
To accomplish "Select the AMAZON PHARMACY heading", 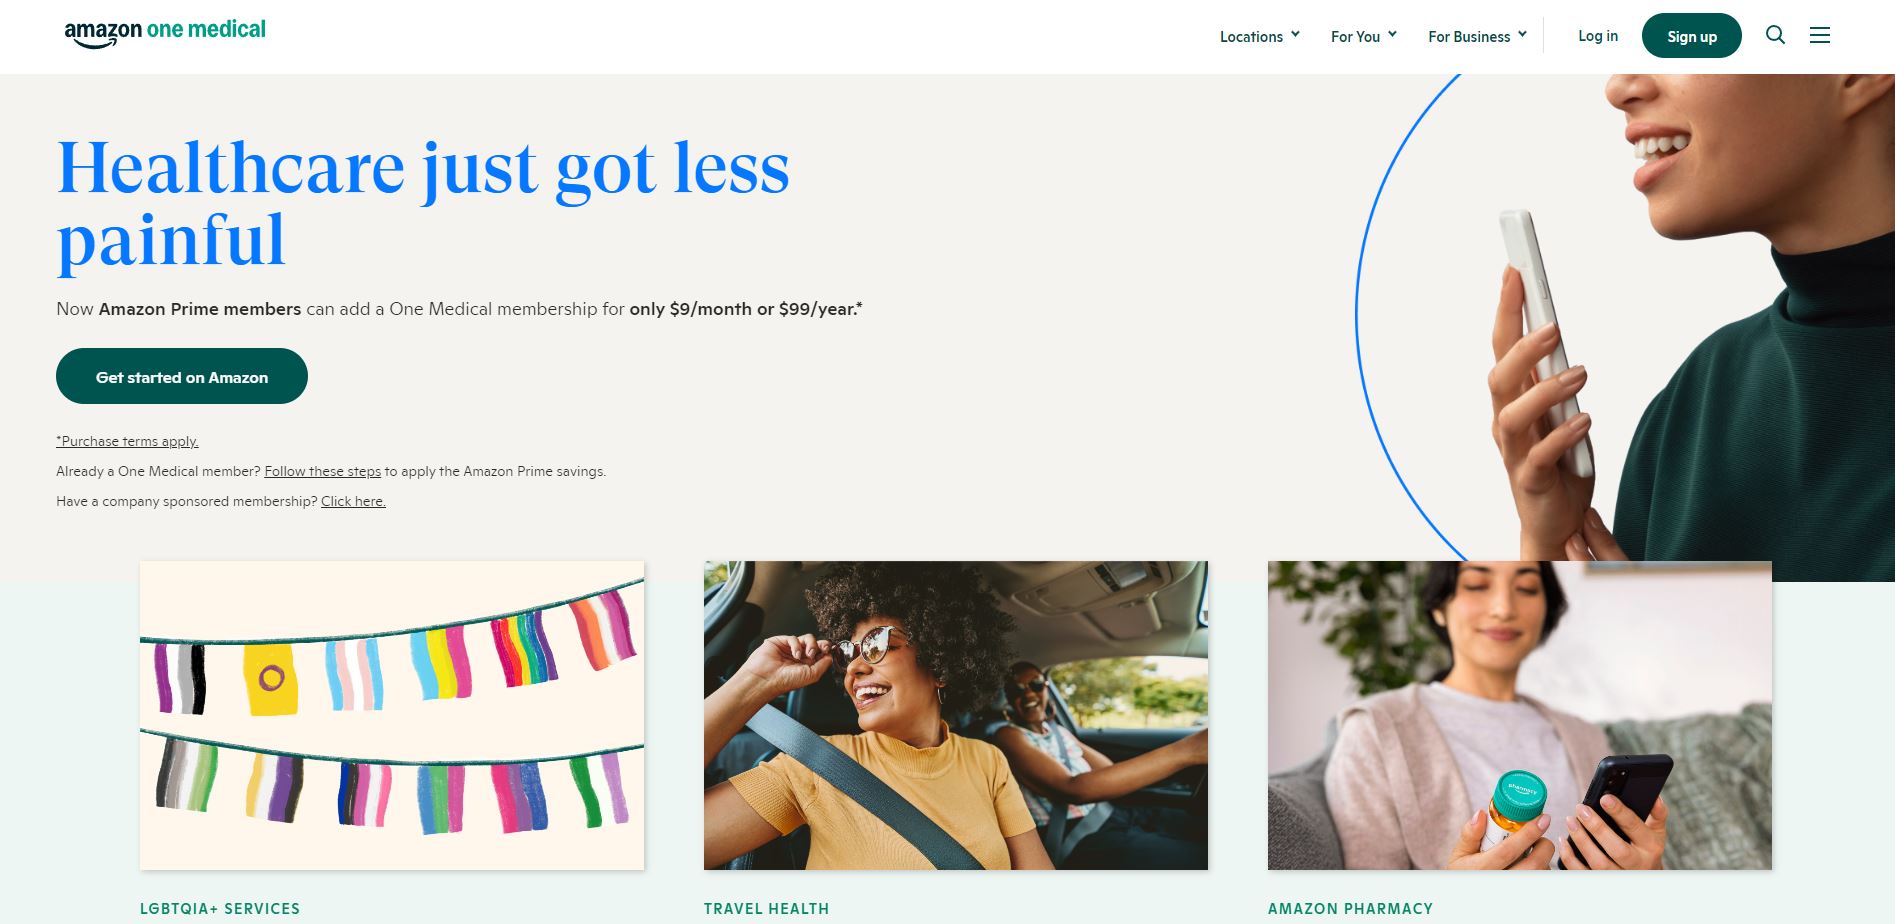I will (x=1350, y=909).
